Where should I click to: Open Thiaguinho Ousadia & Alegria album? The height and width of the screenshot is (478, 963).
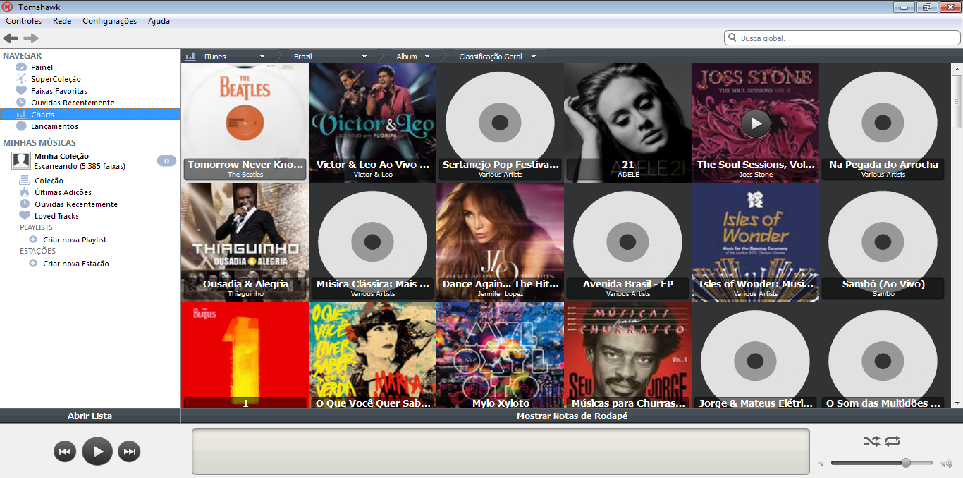pos(245,242)
